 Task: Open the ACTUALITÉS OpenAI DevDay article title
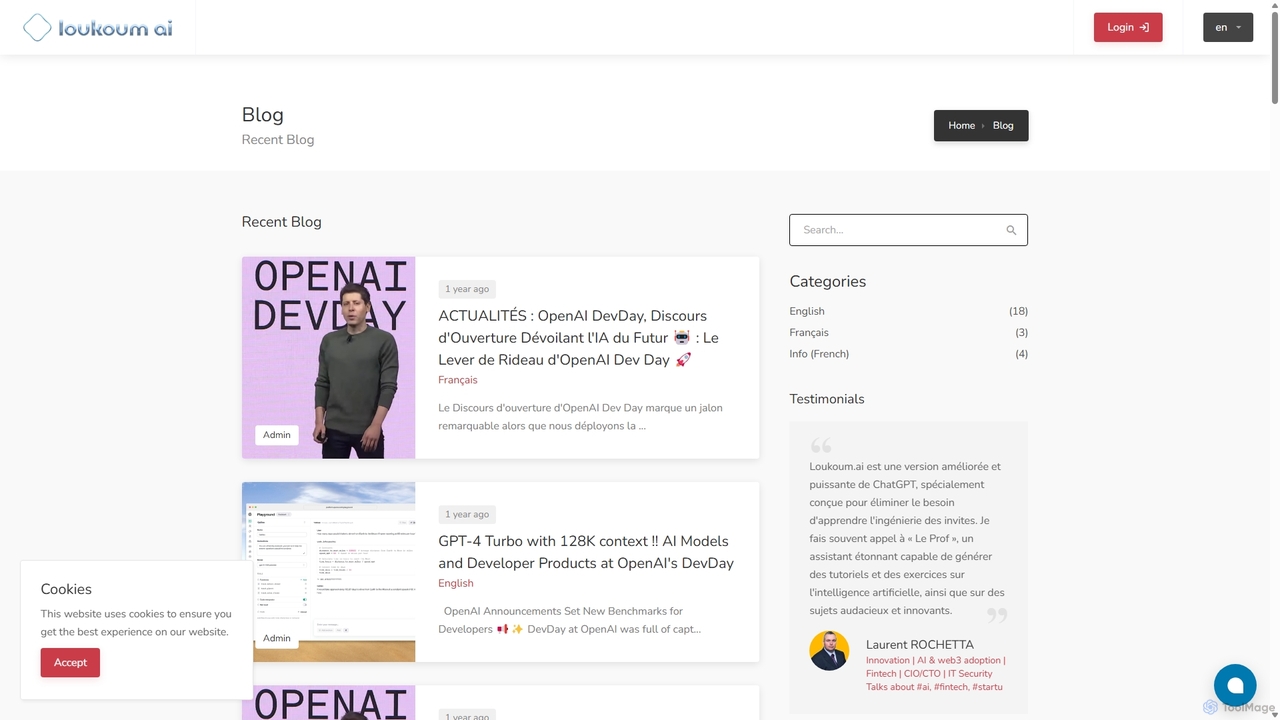579,337
